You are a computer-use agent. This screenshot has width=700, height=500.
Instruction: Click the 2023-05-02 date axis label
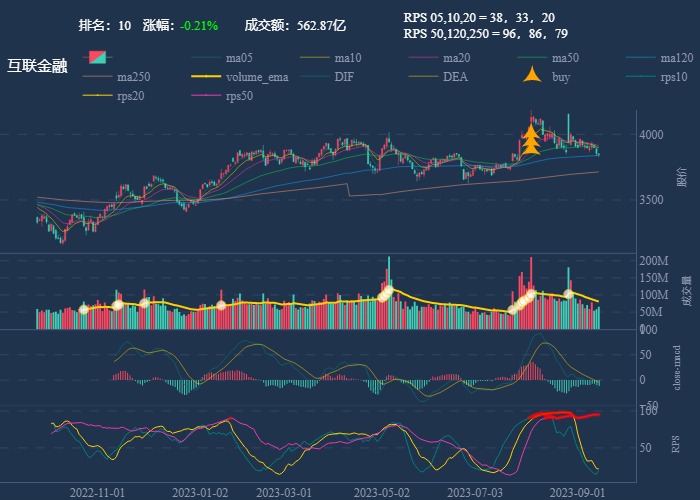[x=382, y=492]
